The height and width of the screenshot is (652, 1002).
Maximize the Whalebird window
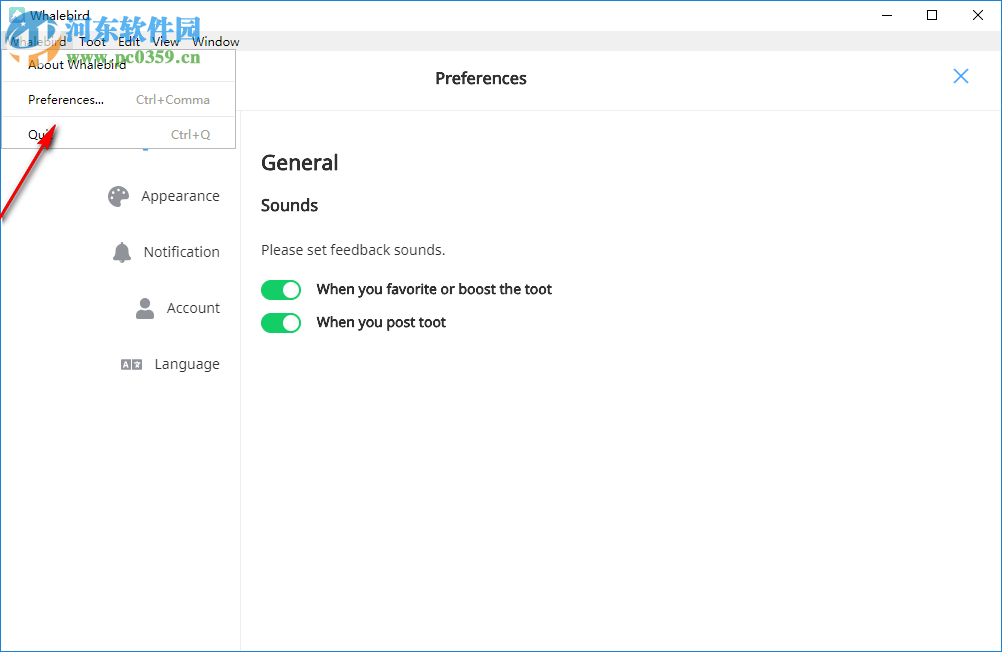pos(932,15)
